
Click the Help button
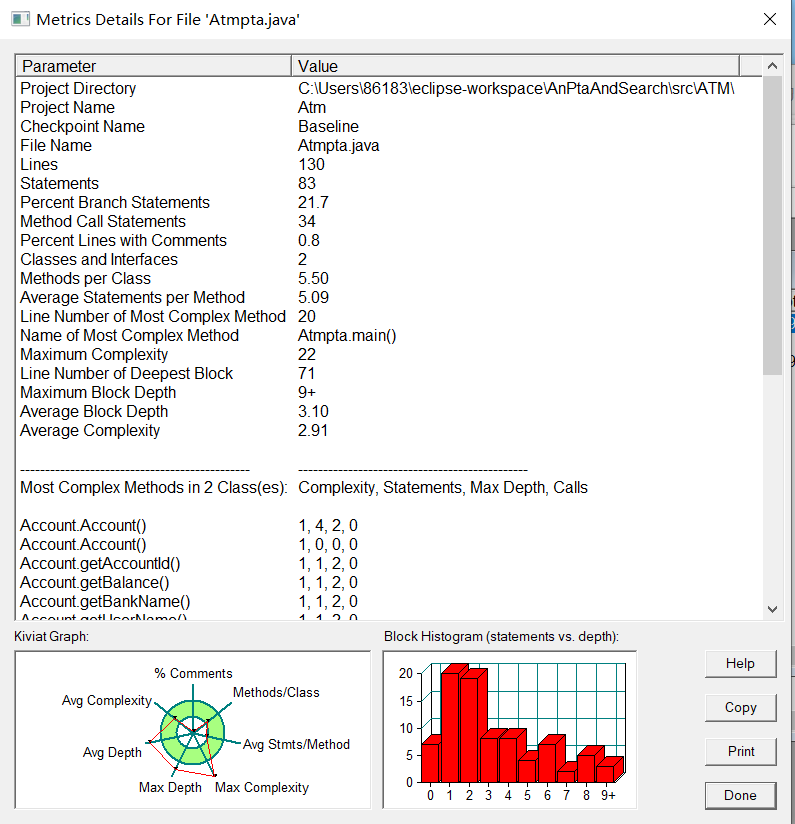pyautogui.click(x=740, y=664)
